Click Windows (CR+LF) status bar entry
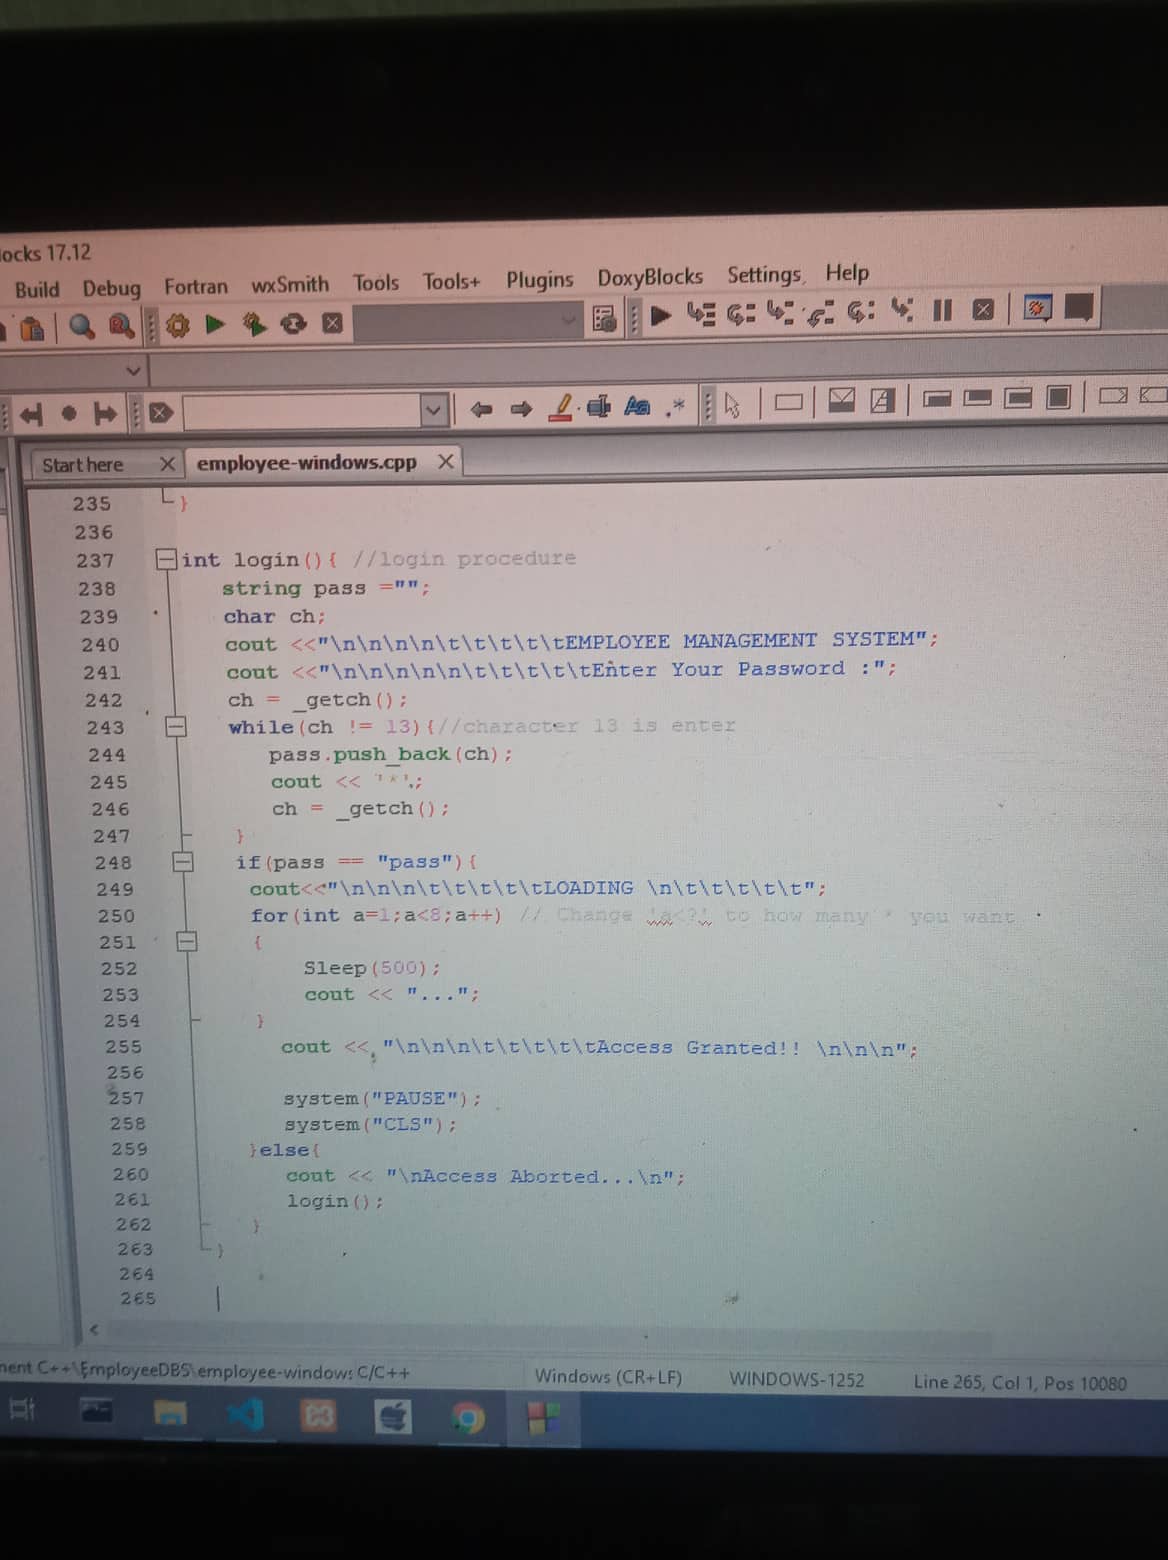The image size is (1168, 1560). point(608,1377)
